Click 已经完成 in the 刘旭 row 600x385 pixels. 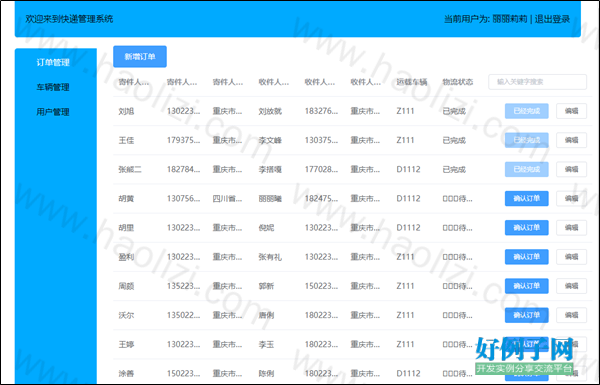[x=527, y=111]
